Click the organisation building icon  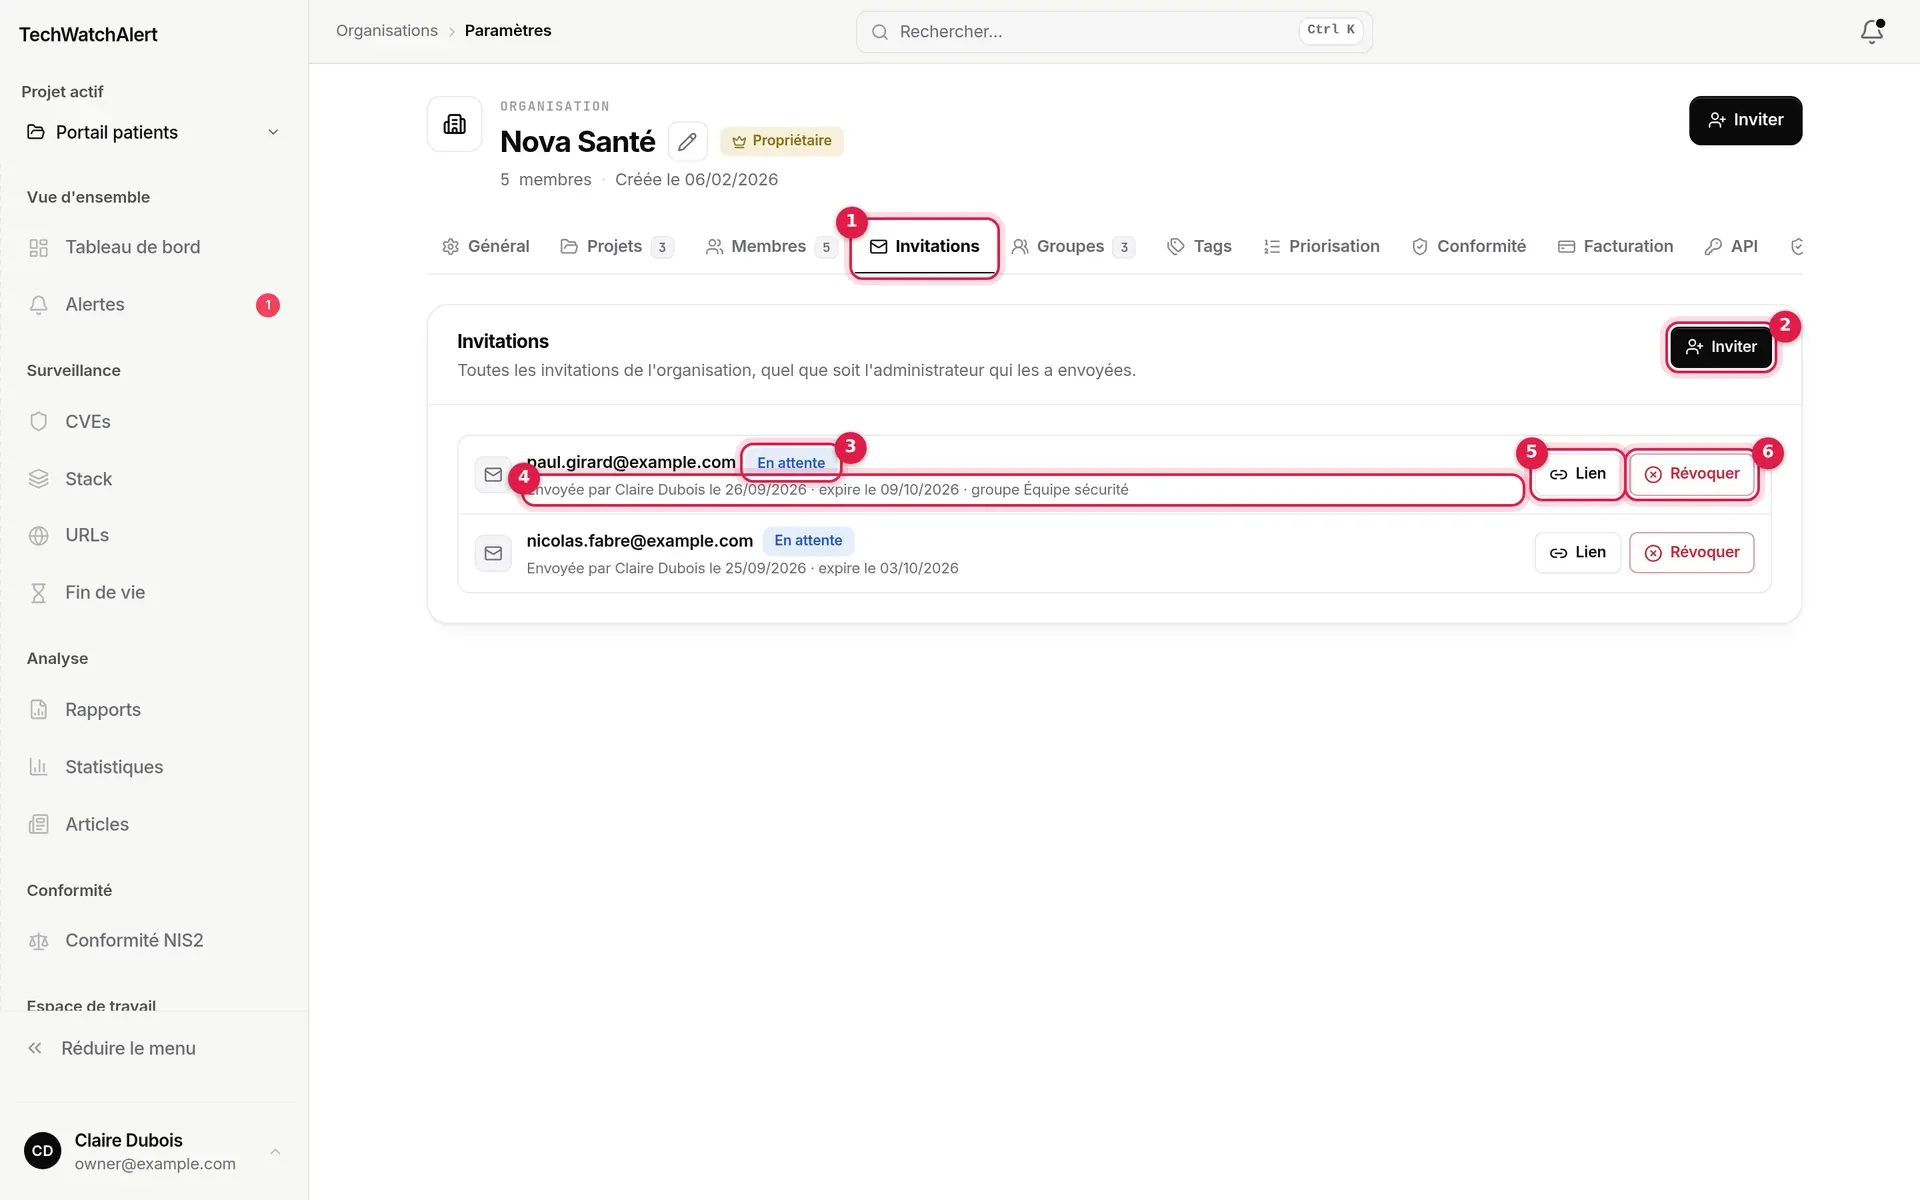point(455,124)
